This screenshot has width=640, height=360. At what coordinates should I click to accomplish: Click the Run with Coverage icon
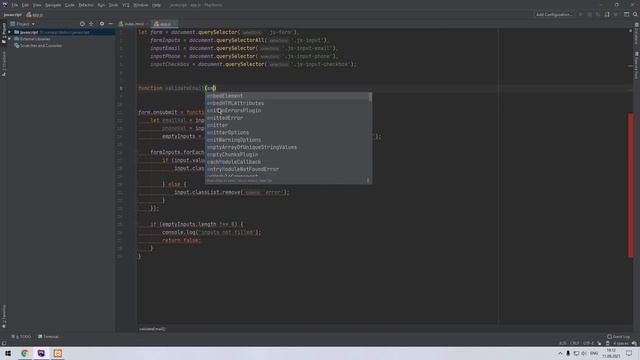pos(598,15)
